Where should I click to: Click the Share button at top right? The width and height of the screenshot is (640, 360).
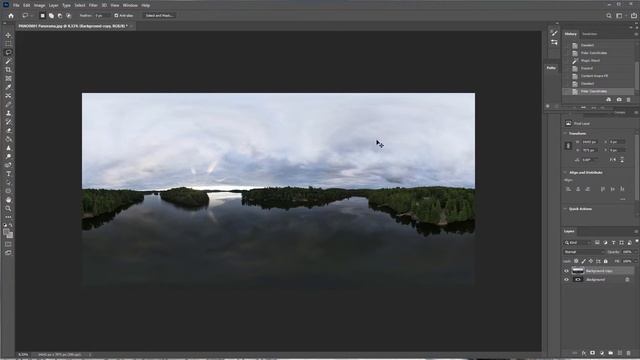pos(633,16)
